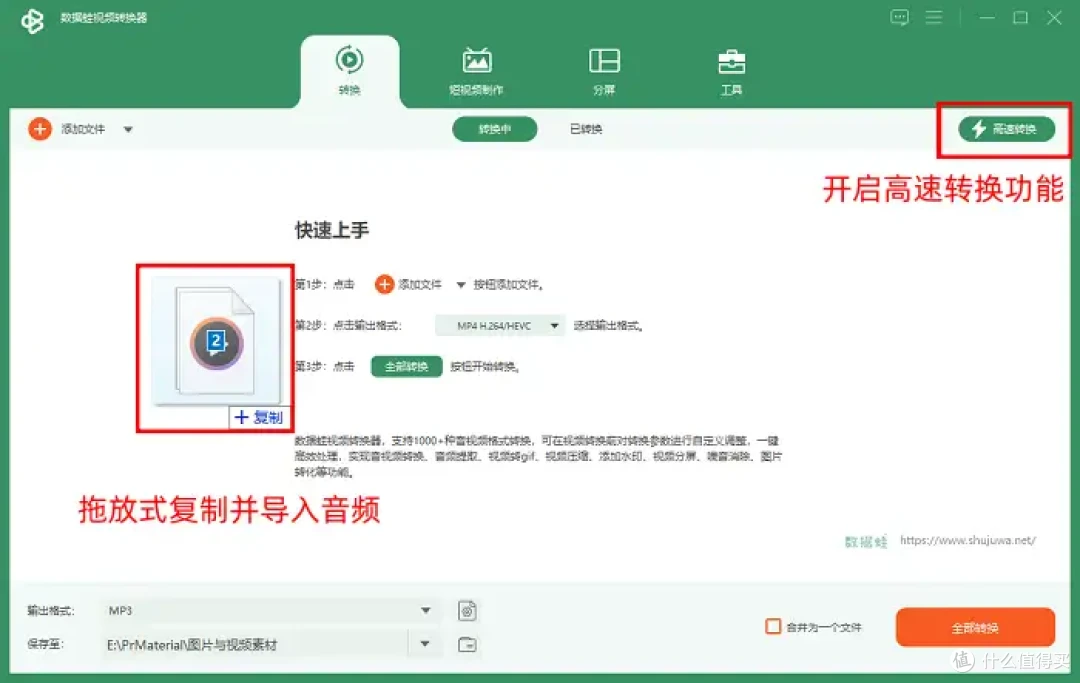The image size is (1080, 683).
Task: Open MP4 H.264/HEVC format dropdown in guide
Action: click(x=500, y=326)
